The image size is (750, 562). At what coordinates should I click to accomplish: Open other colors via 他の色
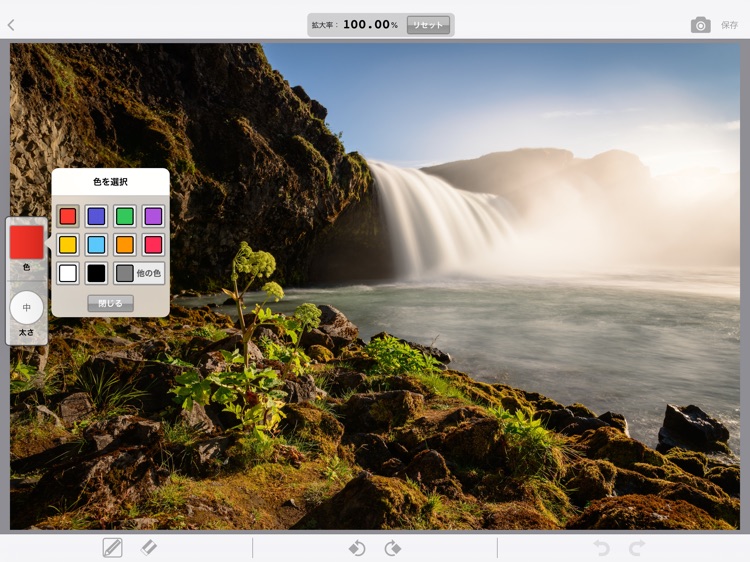[x=139, y=273]
